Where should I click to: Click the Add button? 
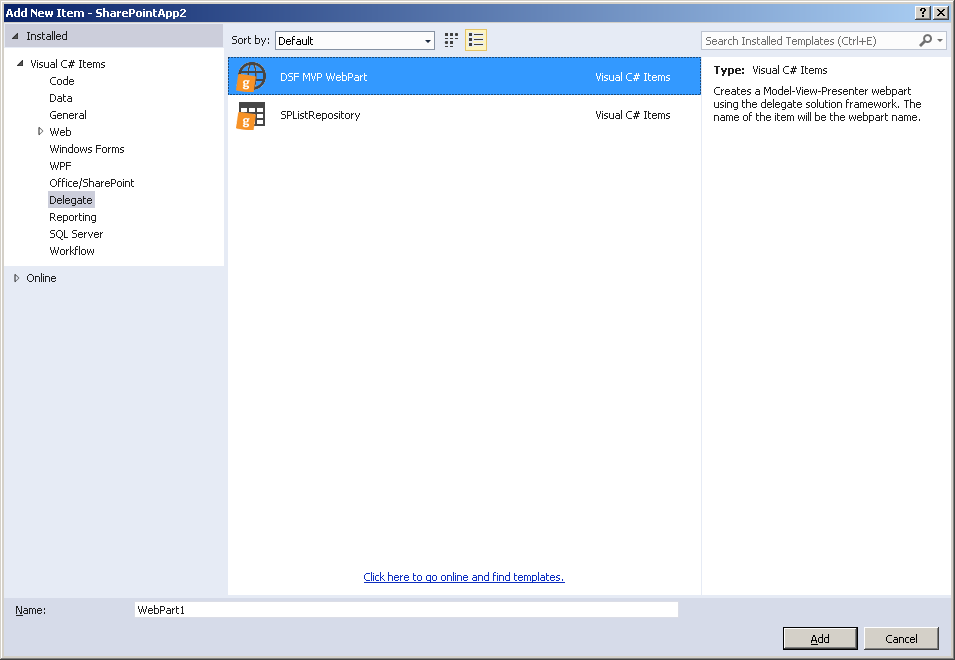pos(819,639)
